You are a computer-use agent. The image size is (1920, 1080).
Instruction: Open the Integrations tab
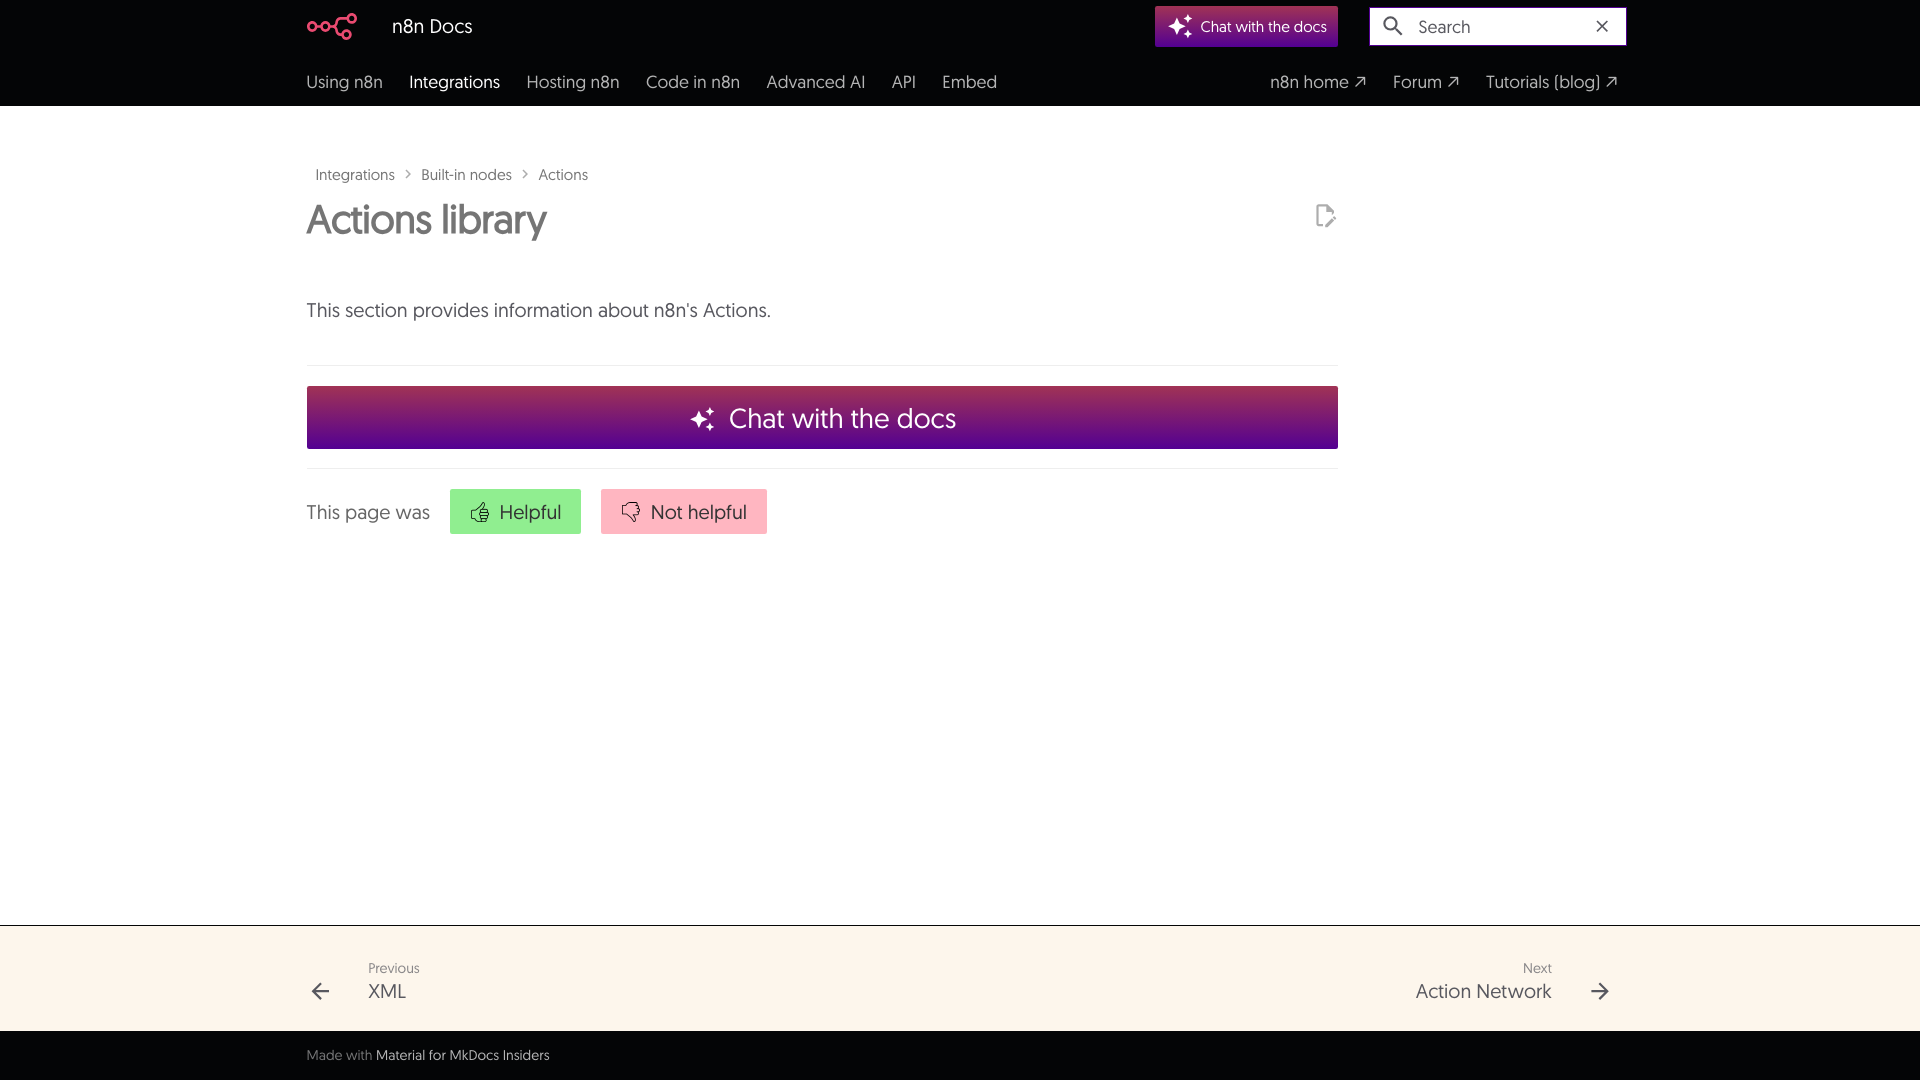click(x=454, y=82)
